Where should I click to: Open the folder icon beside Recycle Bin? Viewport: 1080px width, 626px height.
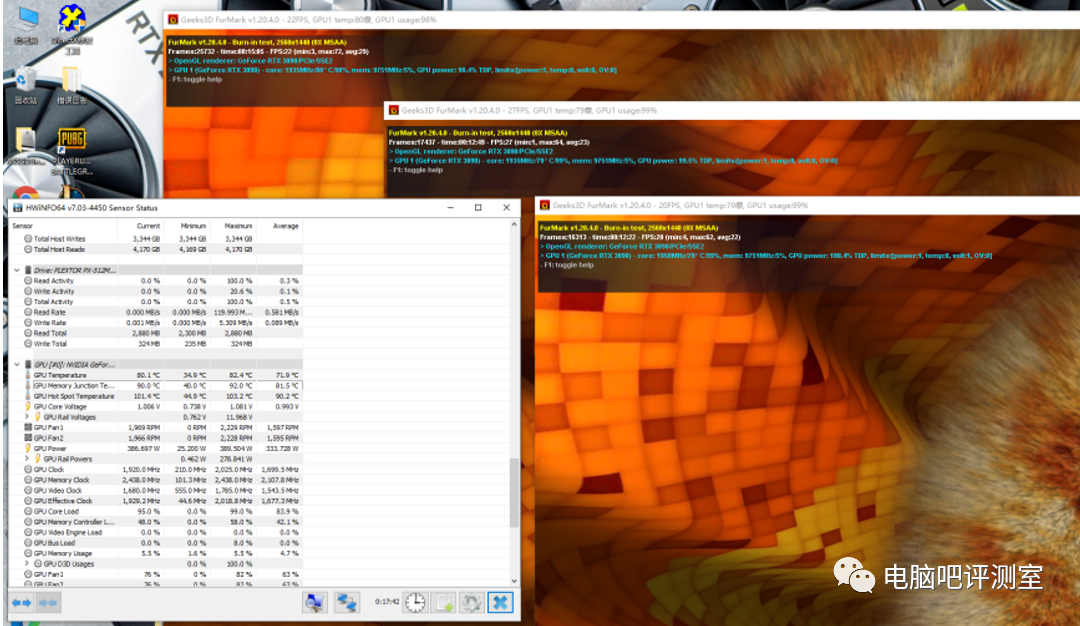tap(71, 81)
